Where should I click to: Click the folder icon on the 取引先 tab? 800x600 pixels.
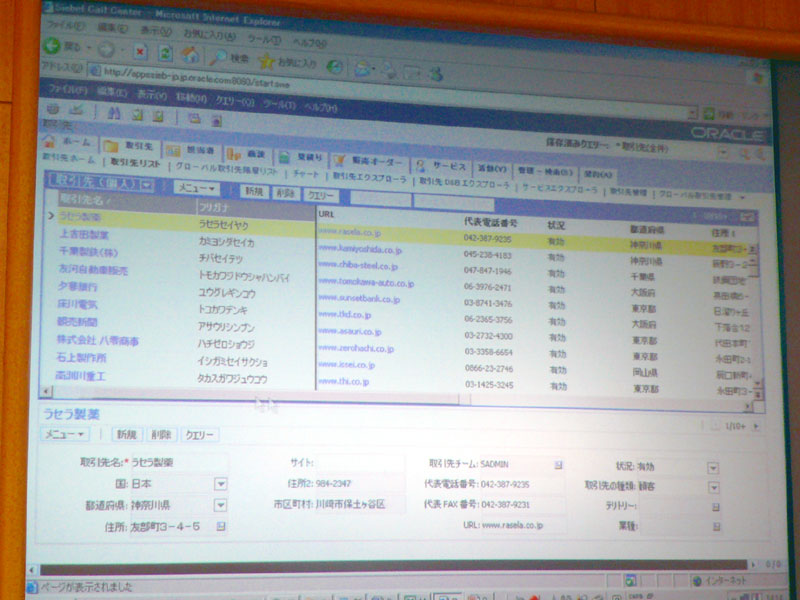click(x=110, y=146)
